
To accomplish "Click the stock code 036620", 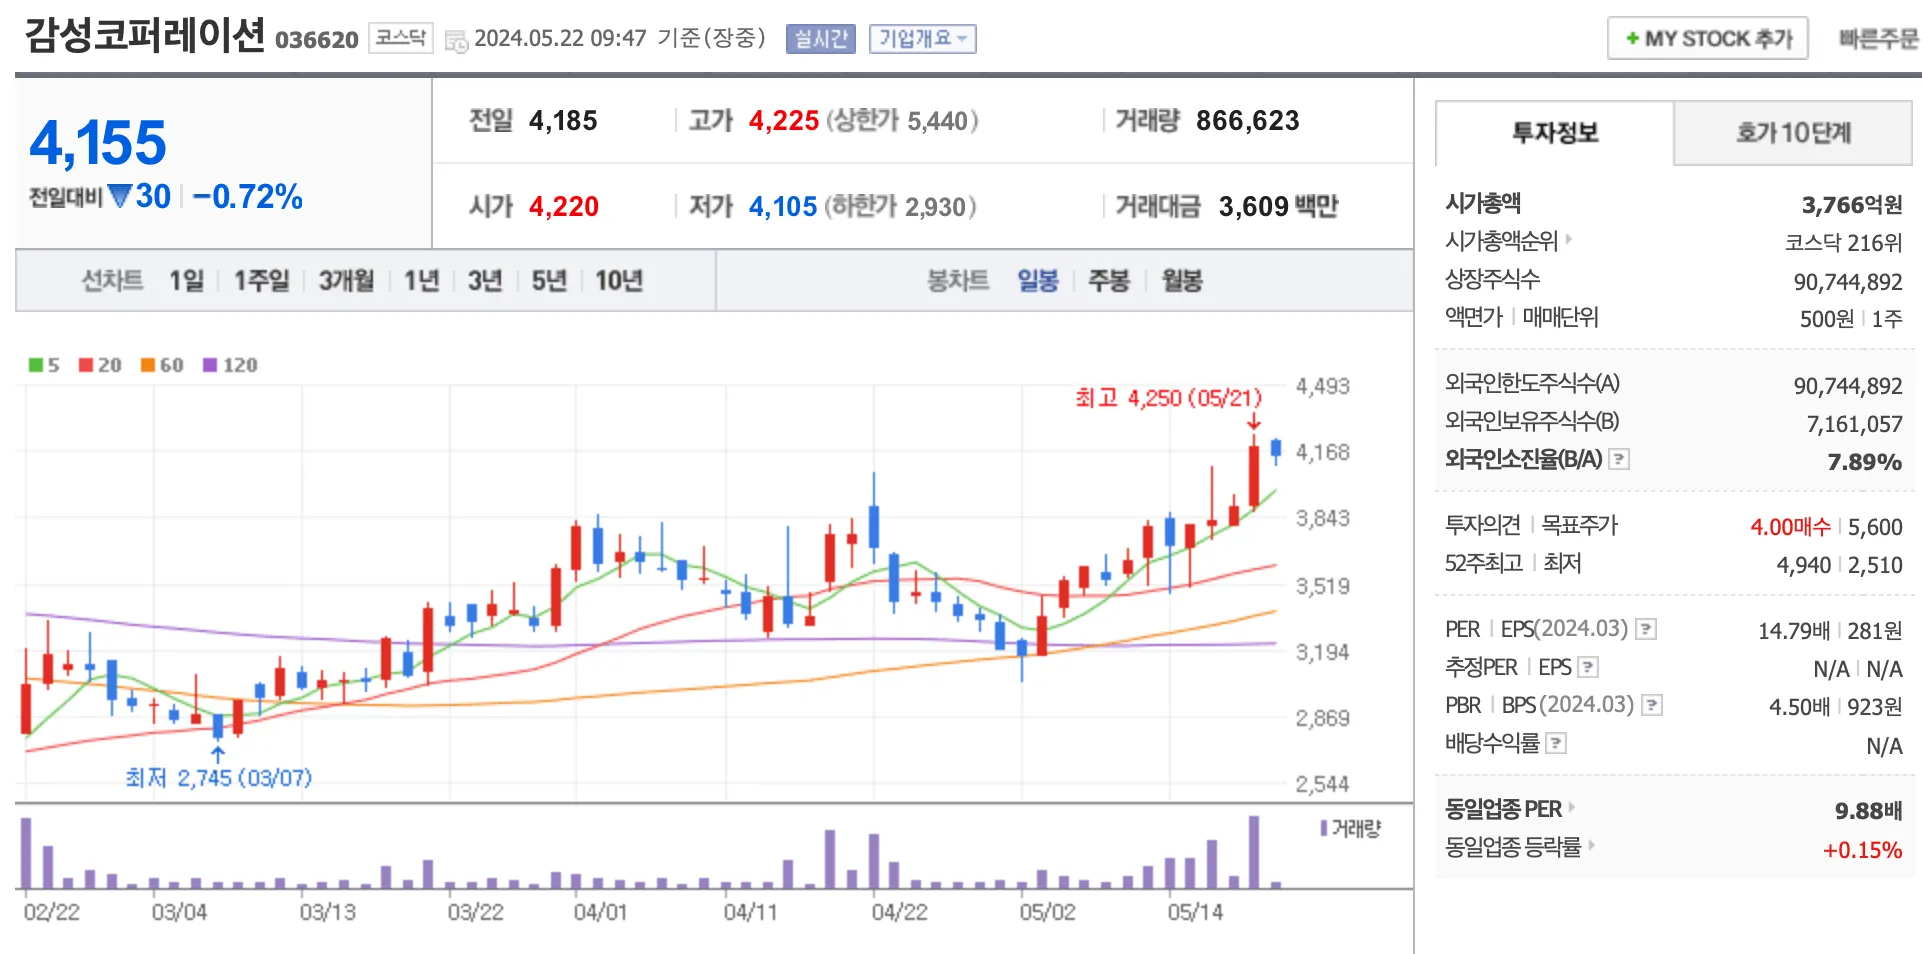I will click(316, 40).
